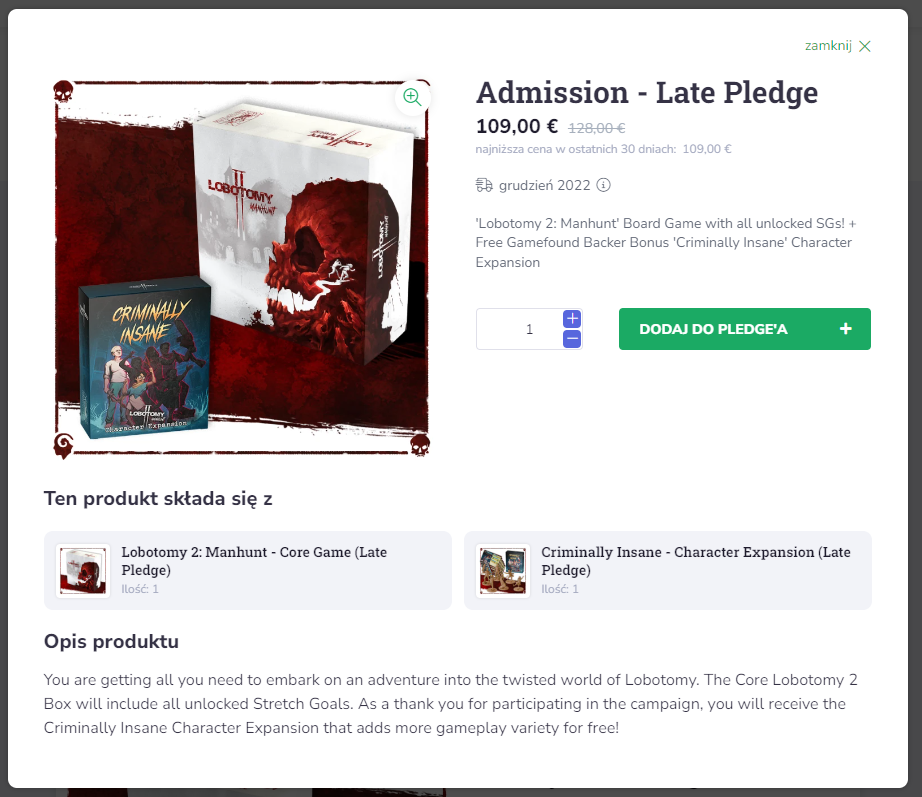Screen dimensions: 922x797
Task: Click the white plus icon on green button
Action: coord(846,329)
